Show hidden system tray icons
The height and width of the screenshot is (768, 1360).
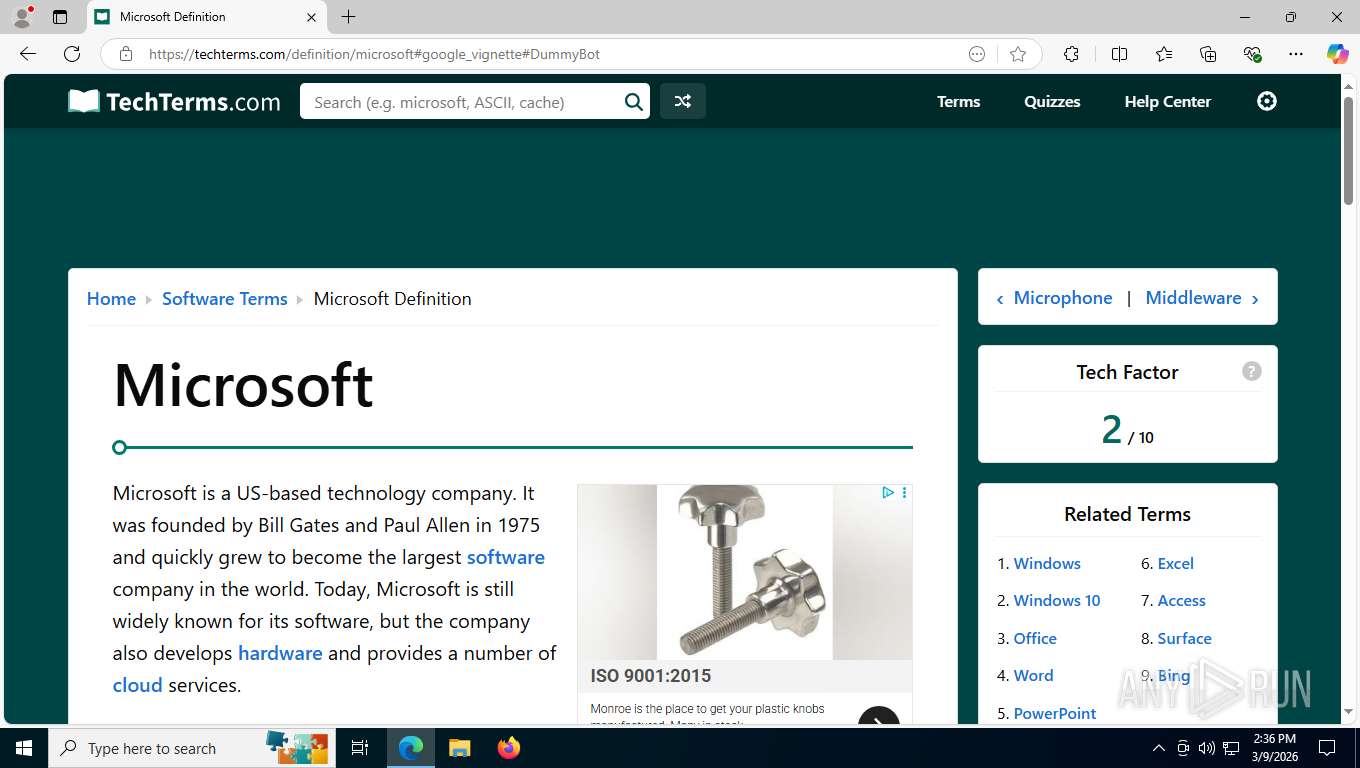point(1159,748)
